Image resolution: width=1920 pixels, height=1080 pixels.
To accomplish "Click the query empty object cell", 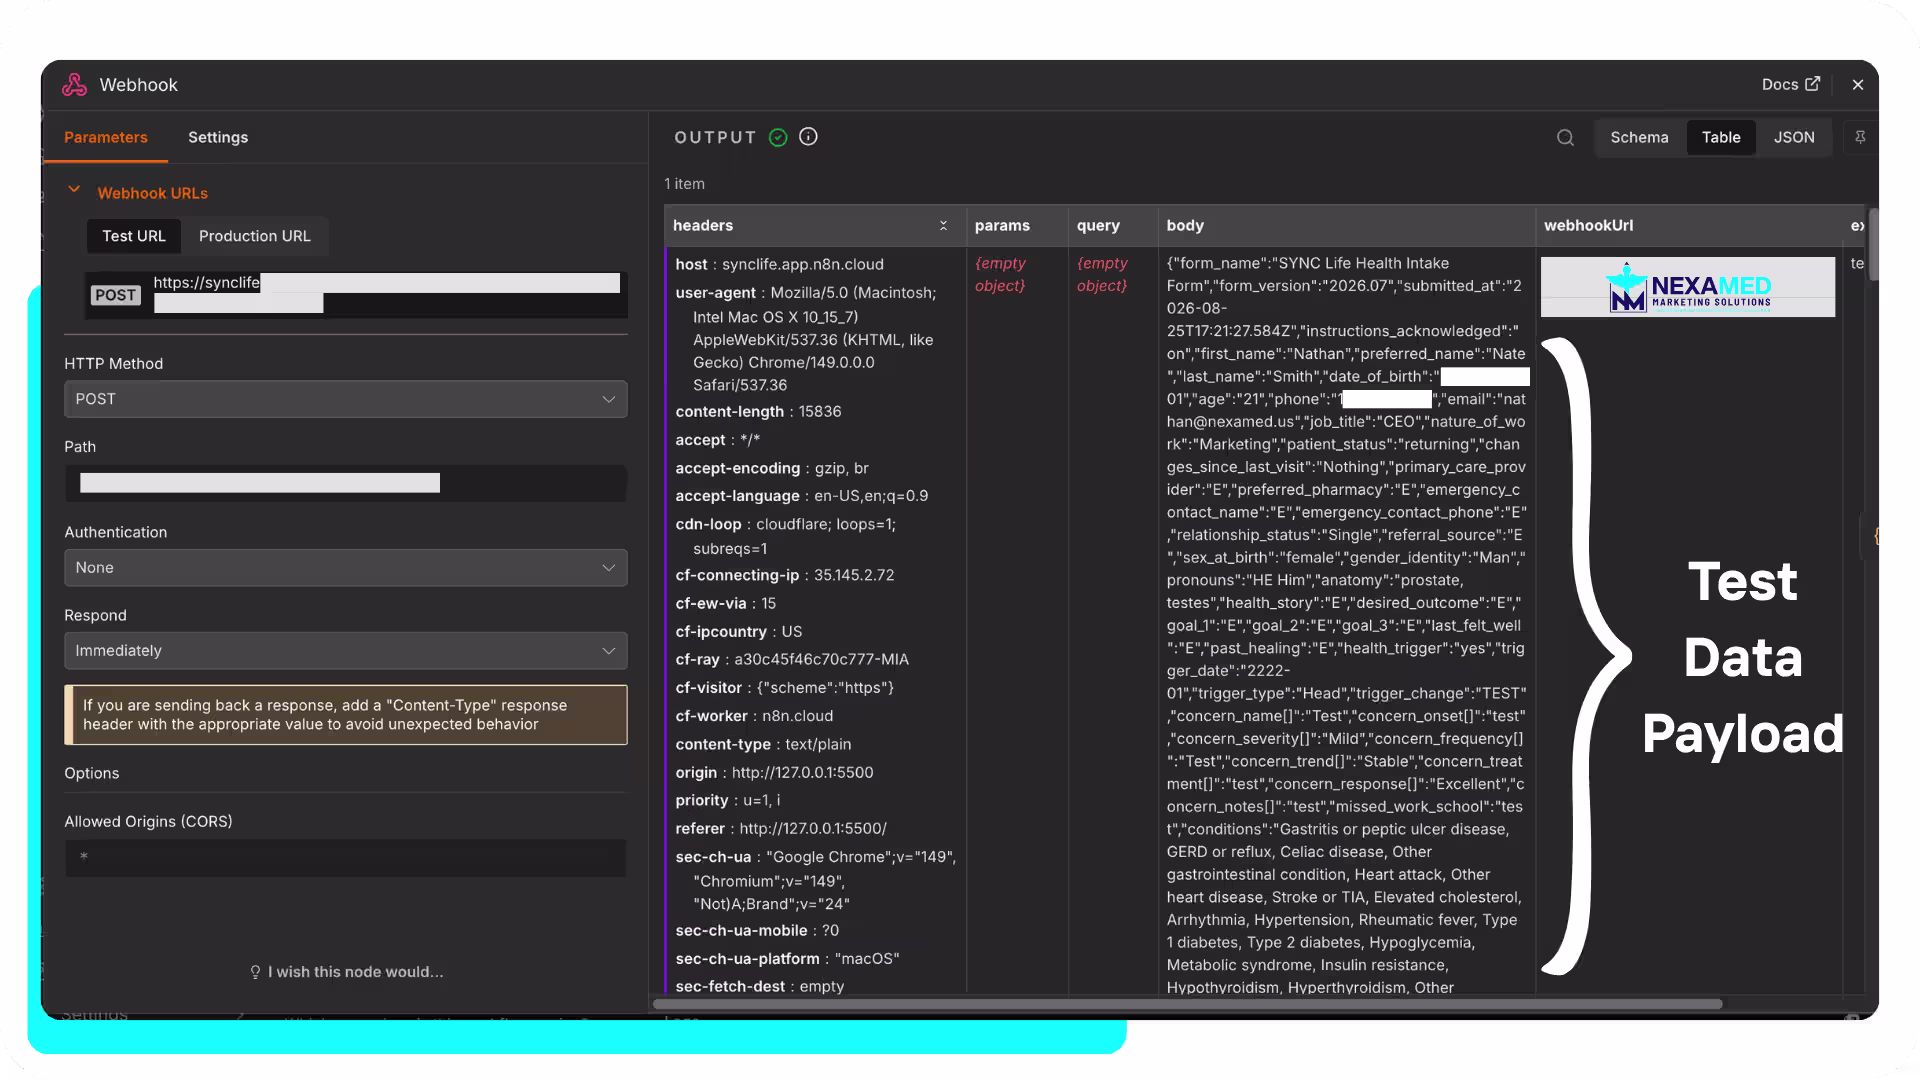I will [x=1102, y=275].
